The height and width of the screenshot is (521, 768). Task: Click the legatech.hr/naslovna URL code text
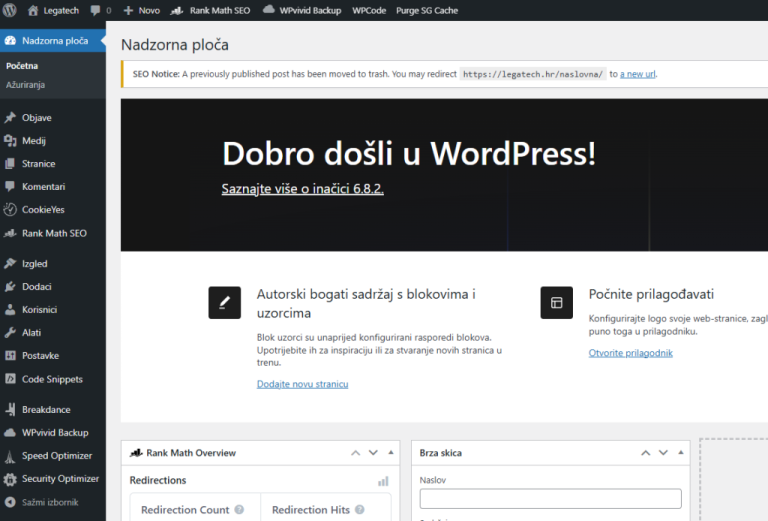[533, 74]
